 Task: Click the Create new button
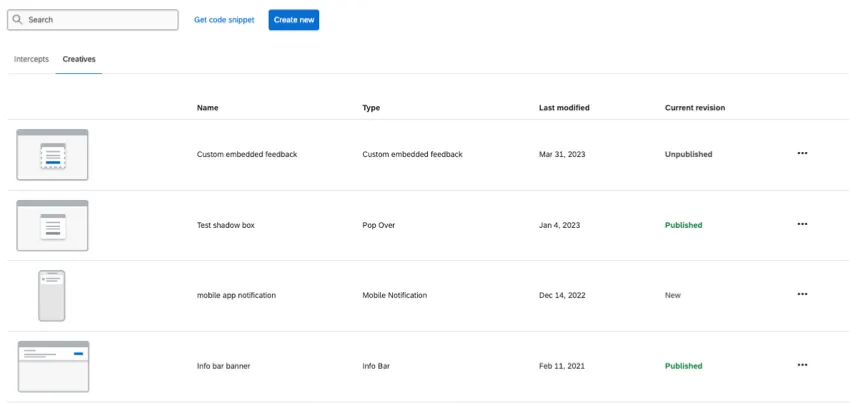293,20
